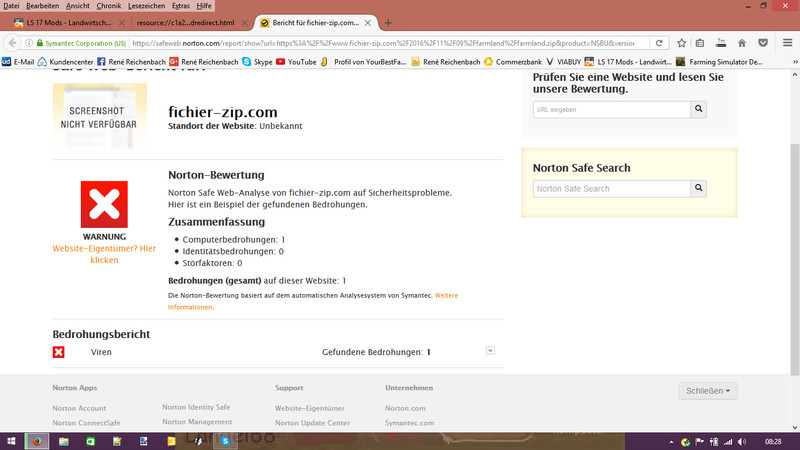Screen dimensions: 800x450
Task: Open the Datei menu
Action: pyautogui.click(x=11, y=6)
